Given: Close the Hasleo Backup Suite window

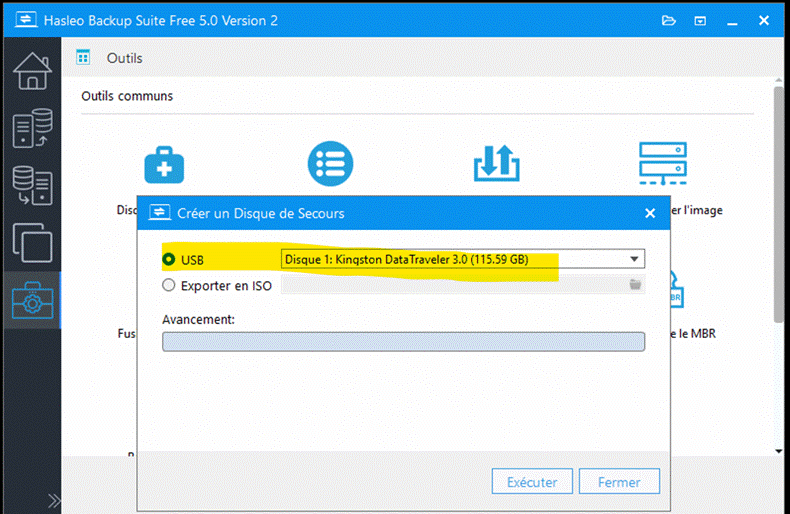Looking at the screenshot, I should tap(764, 21).
